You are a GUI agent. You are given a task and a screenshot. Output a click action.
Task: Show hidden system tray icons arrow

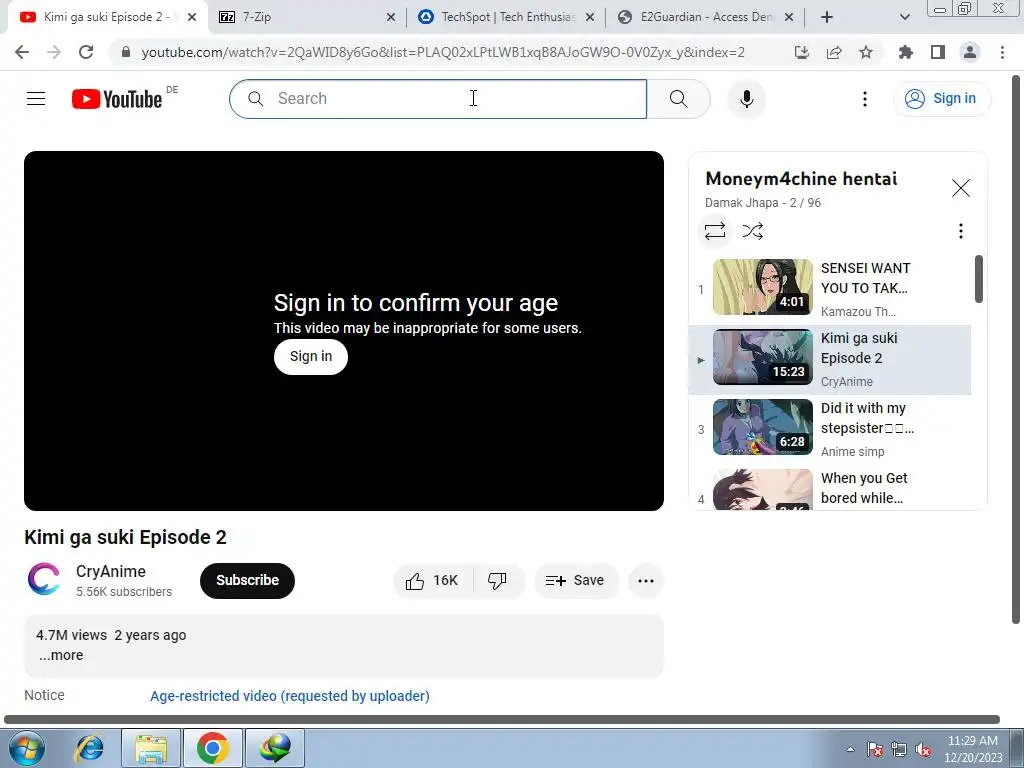[850, 749]
